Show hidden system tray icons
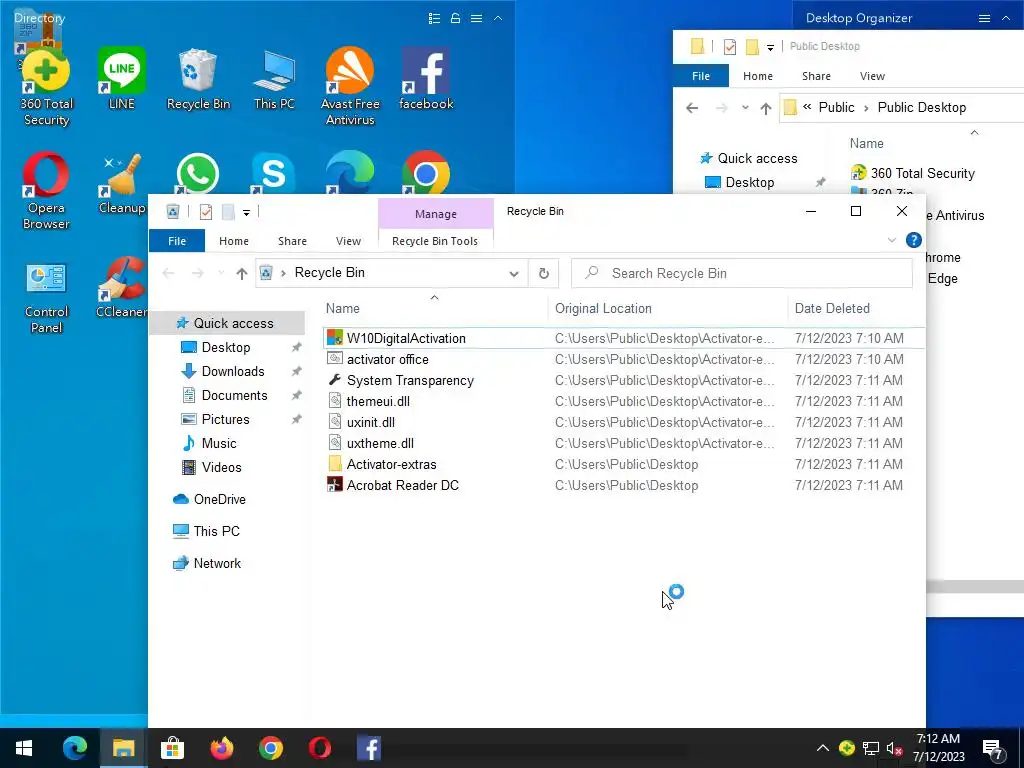1024x768 pixels. click(x=823, y=748)
